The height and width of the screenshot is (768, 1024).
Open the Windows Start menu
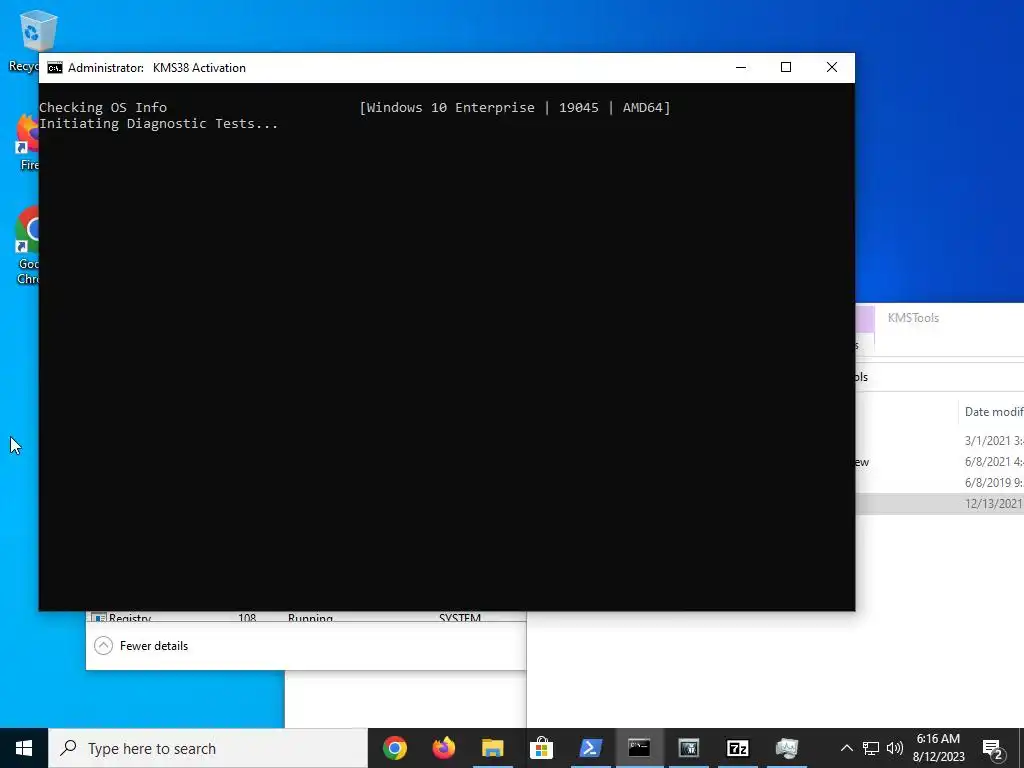[24, 748]
